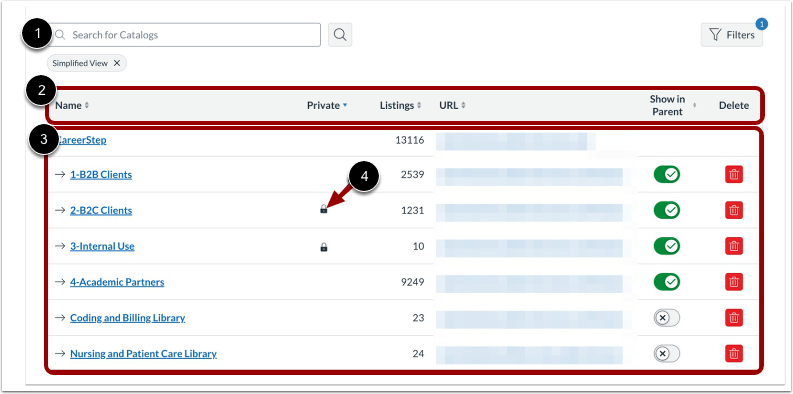
Task: Open the CareerStep catalog link
Action: point(81,140)
